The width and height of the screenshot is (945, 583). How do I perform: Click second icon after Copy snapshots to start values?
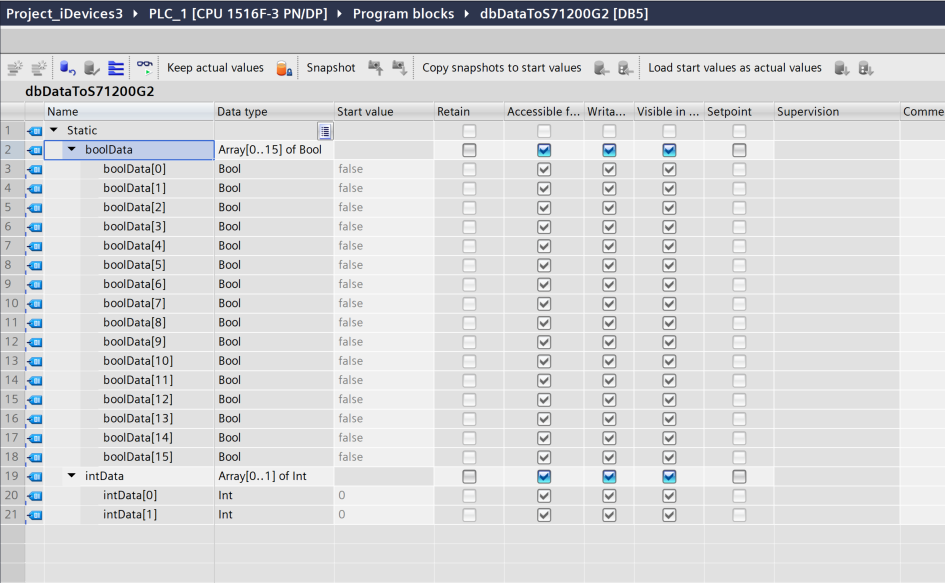(626, 68)
